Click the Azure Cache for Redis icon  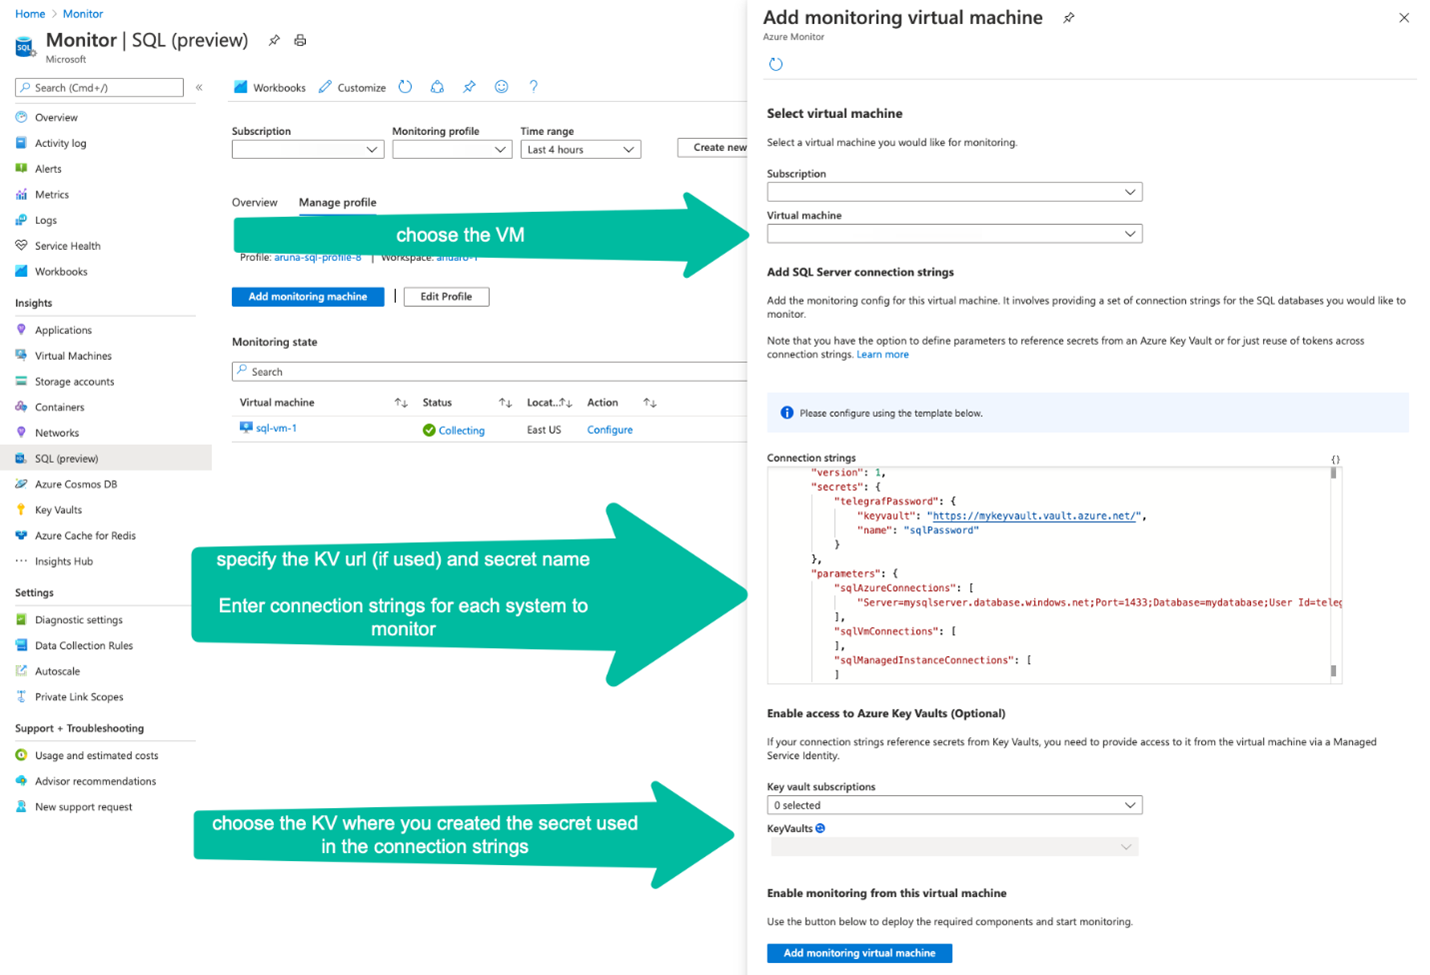(21, 535)
